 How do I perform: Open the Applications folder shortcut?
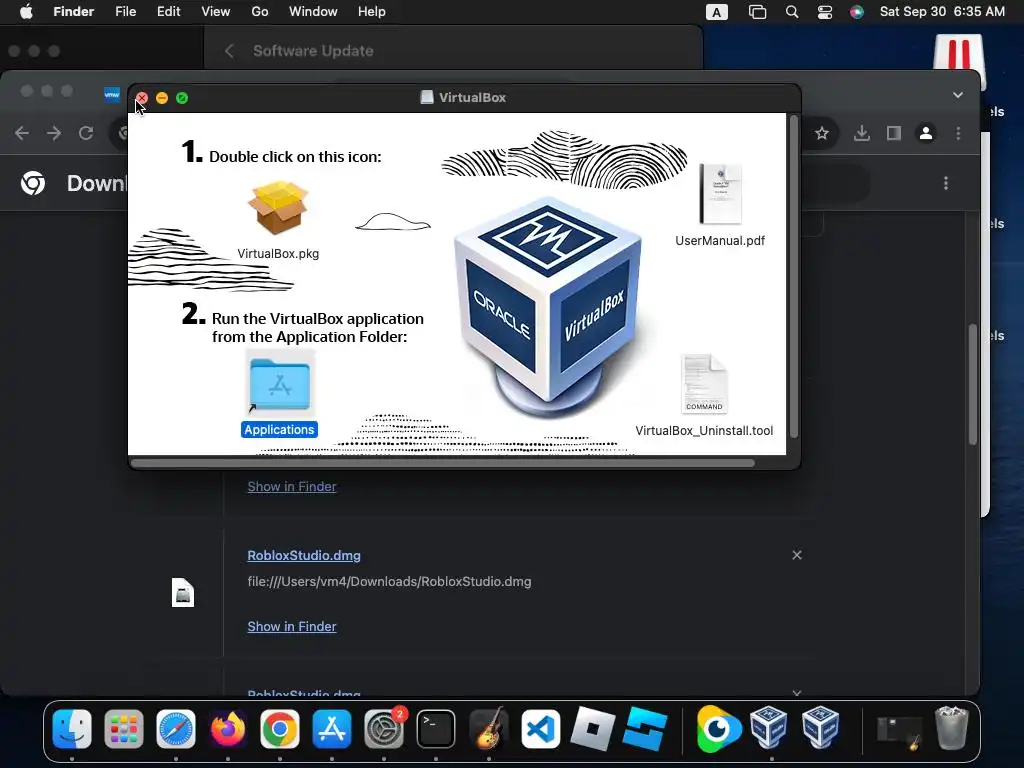pyautogui.click(x=280, y=384)
